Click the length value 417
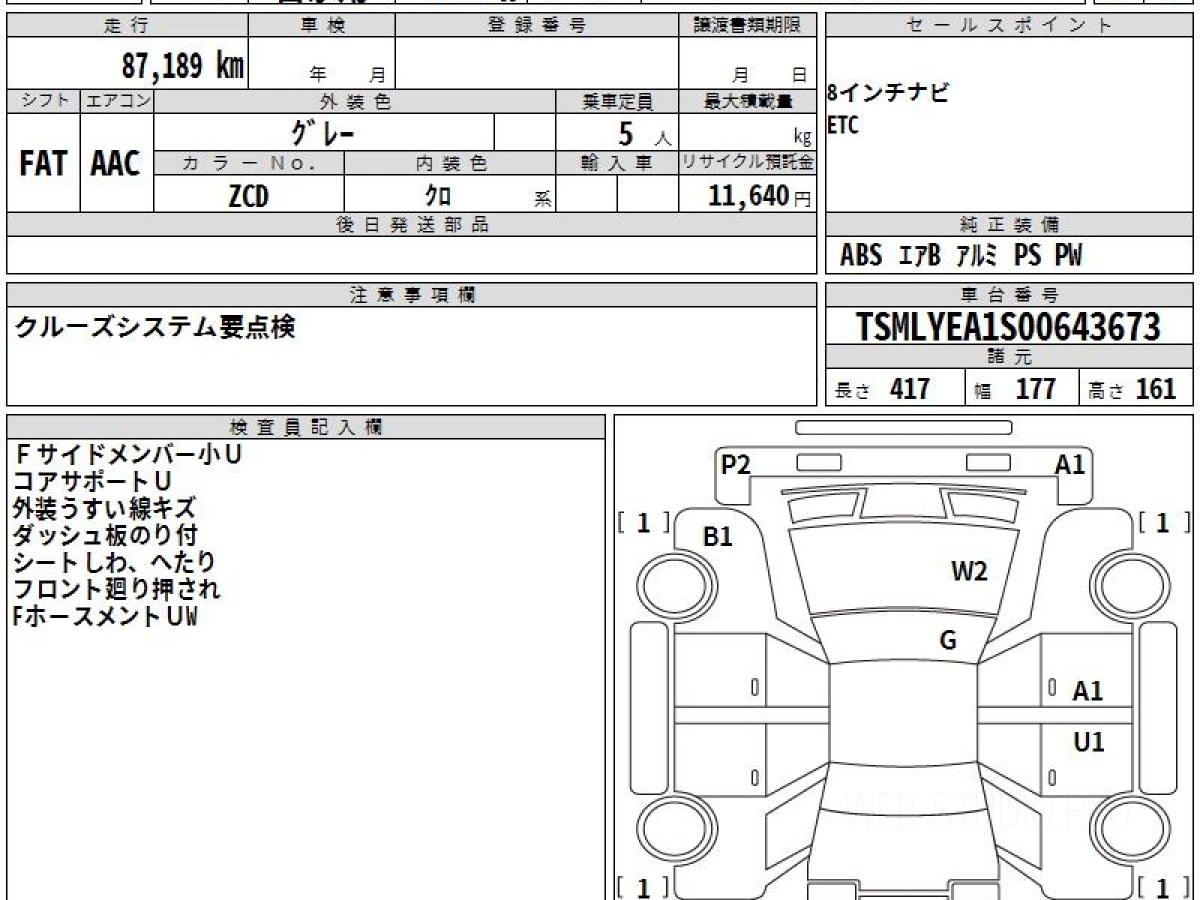Viewport: 1200px width, 900px height. 910,389
